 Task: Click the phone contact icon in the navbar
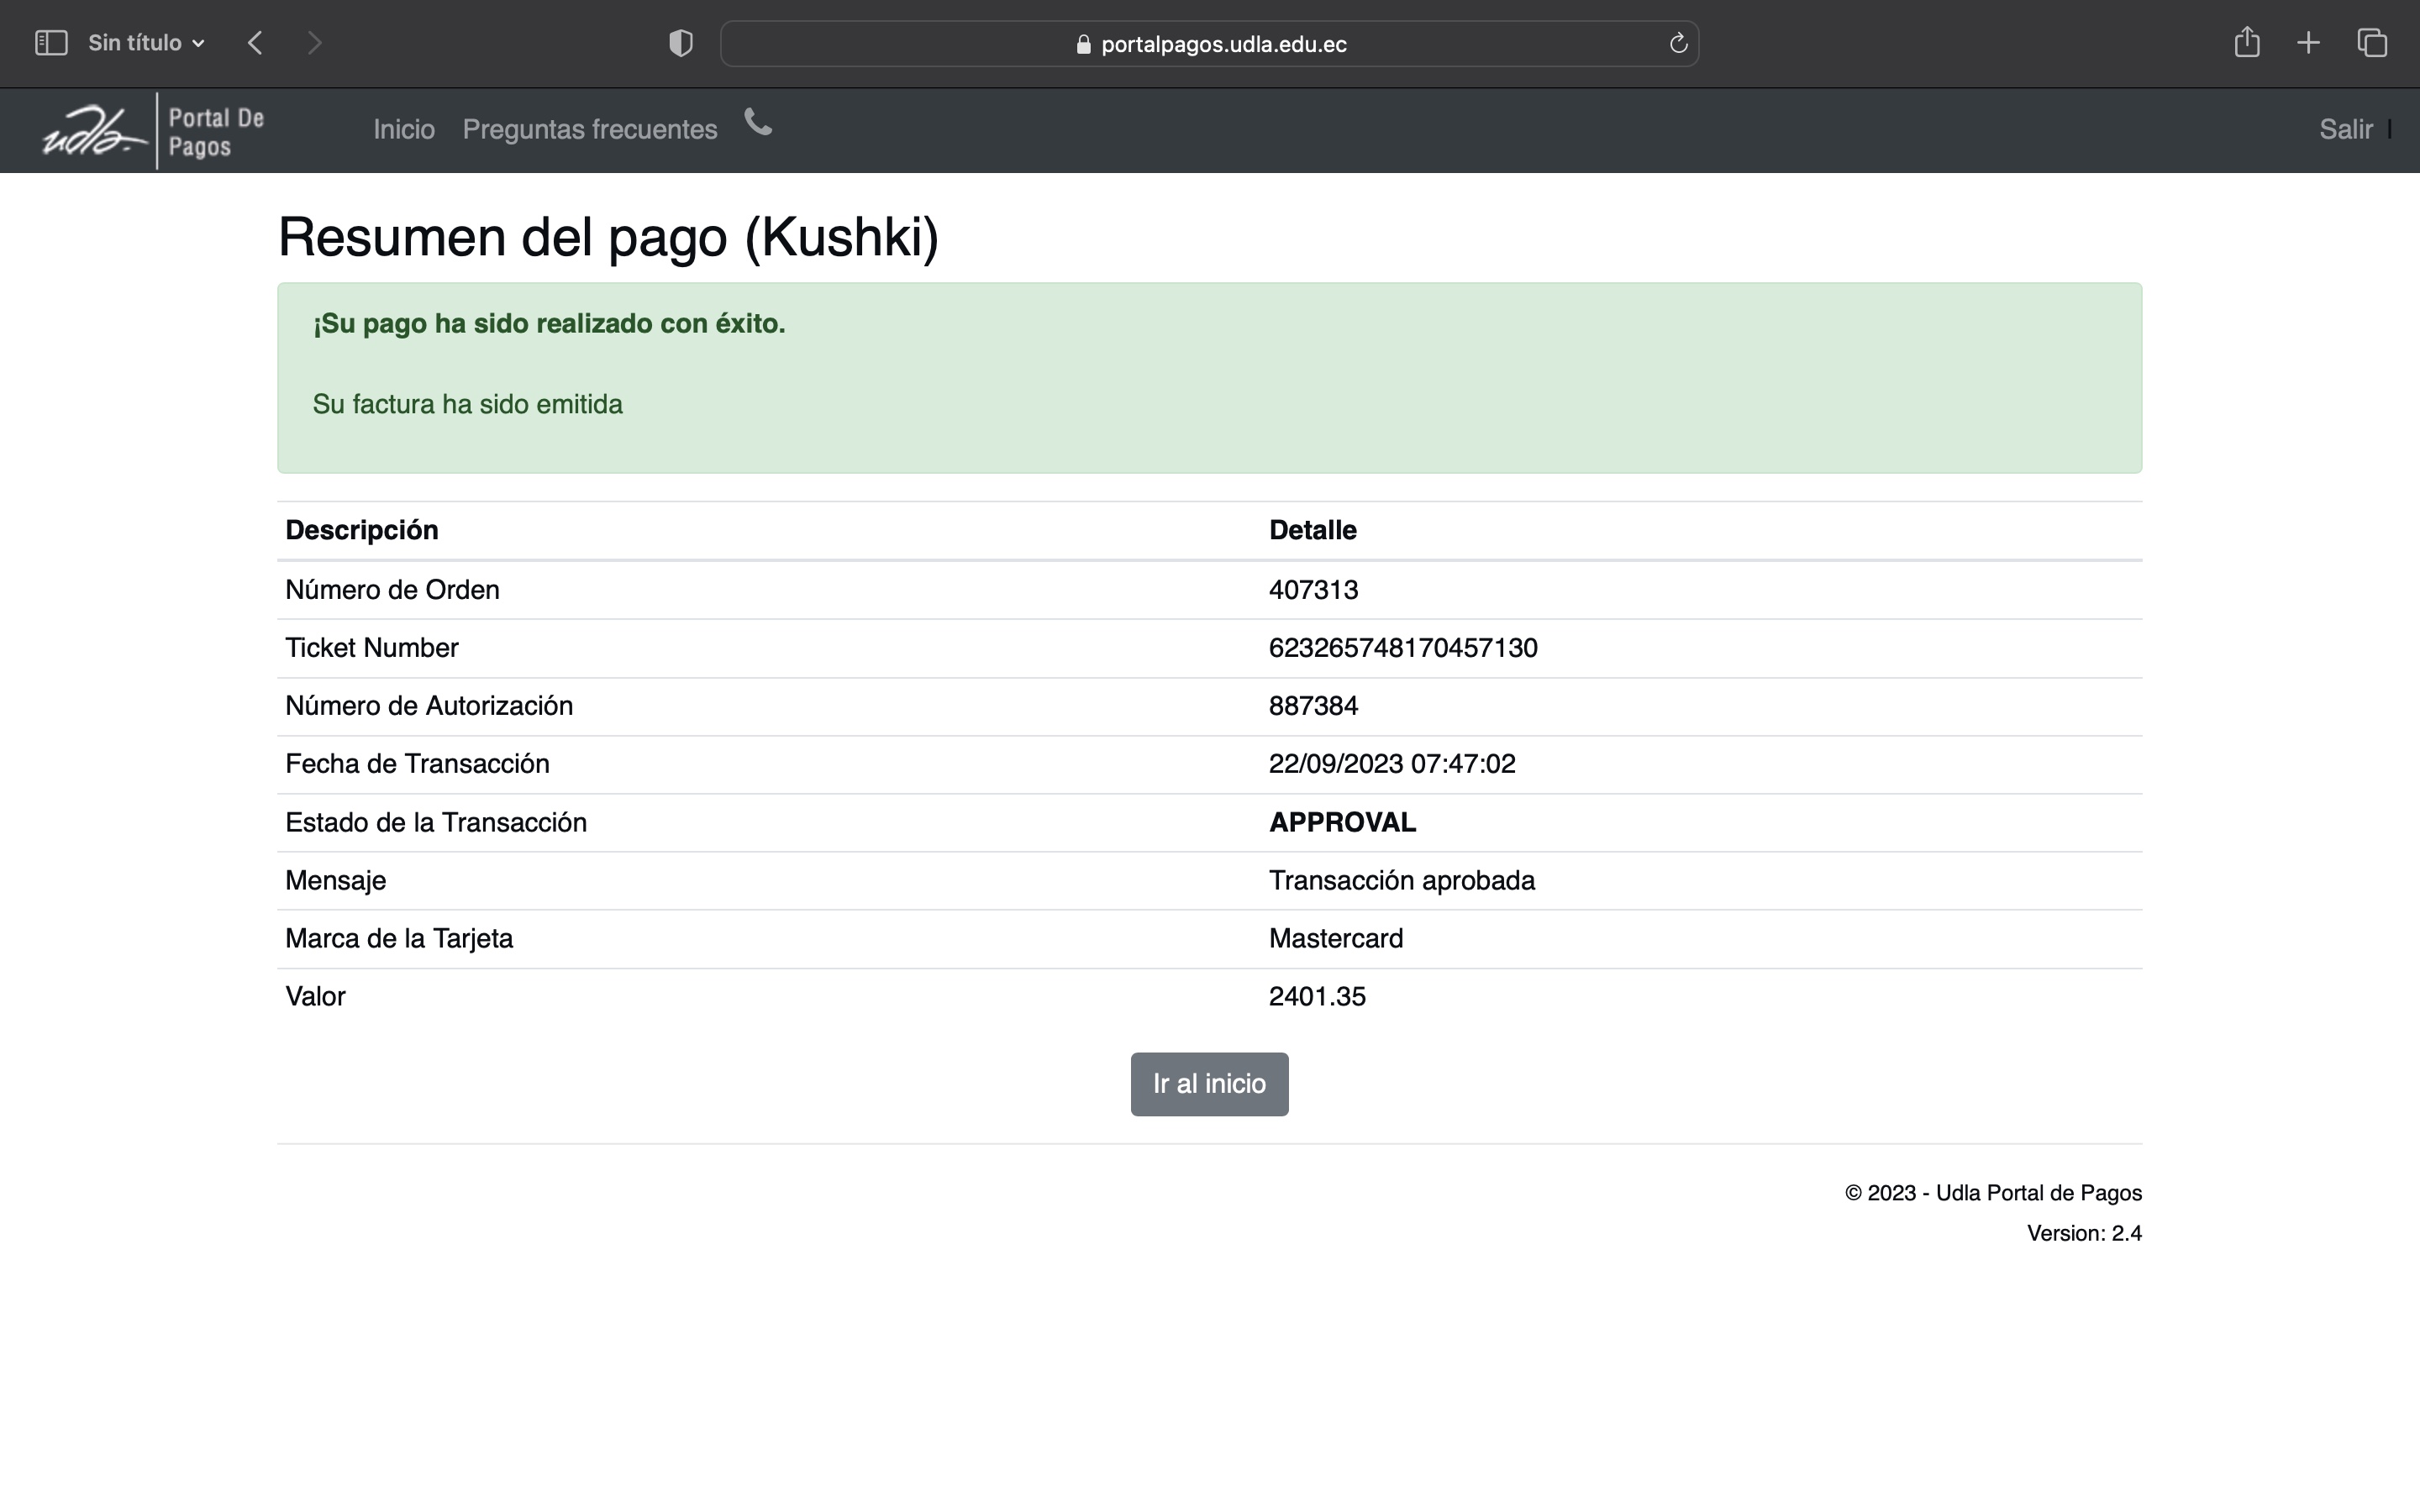(758, 123)
